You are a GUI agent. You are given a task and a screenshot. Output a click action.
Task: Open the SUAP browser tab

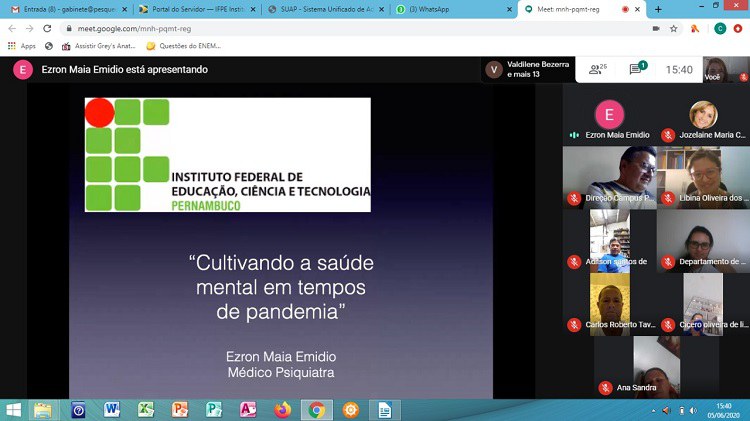(x=325, y=9)
